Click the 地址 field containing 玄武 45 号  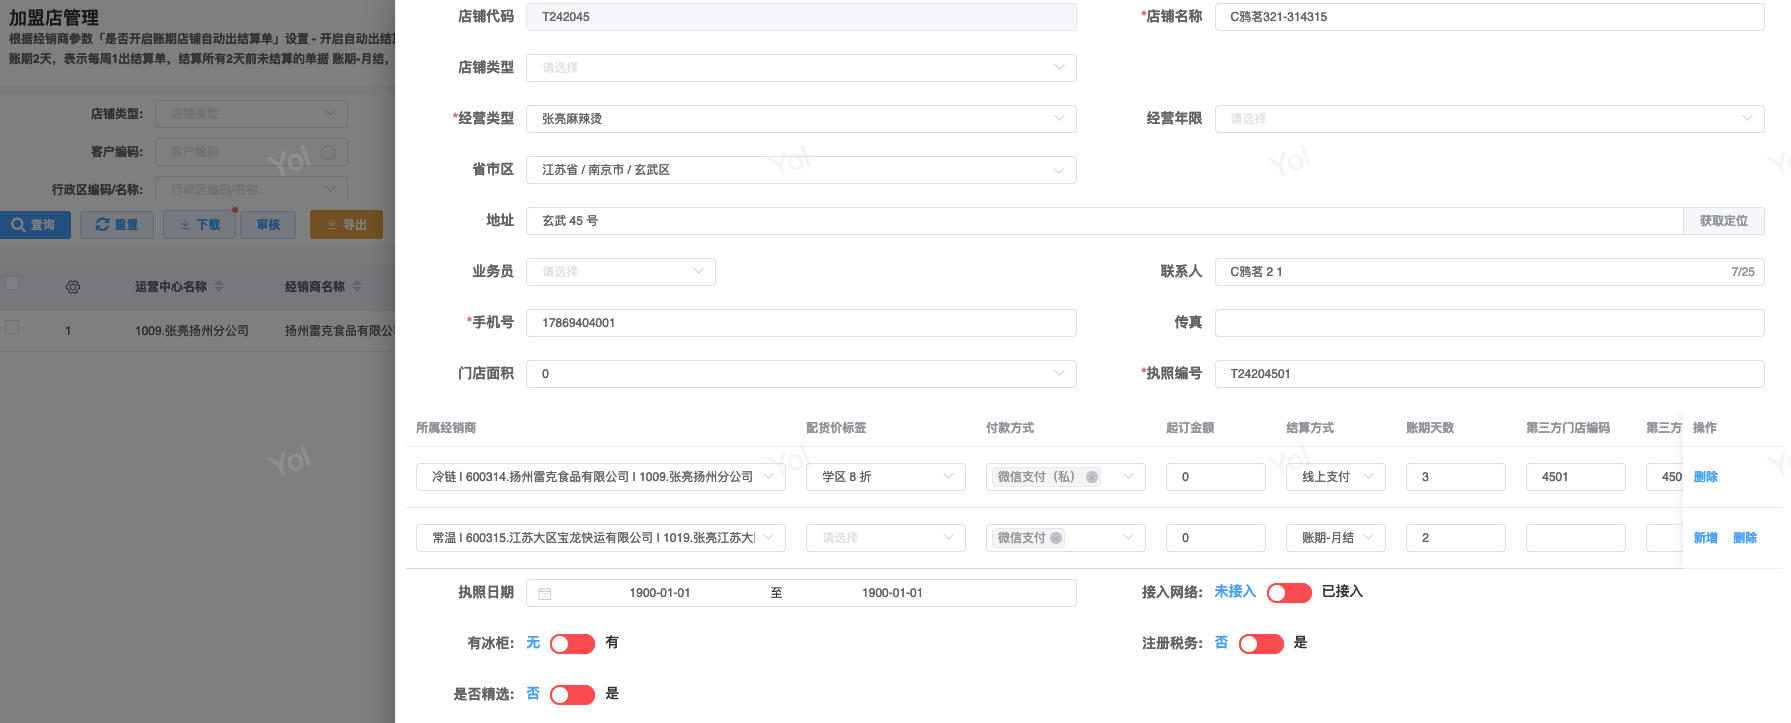(x=1105, y=221)
